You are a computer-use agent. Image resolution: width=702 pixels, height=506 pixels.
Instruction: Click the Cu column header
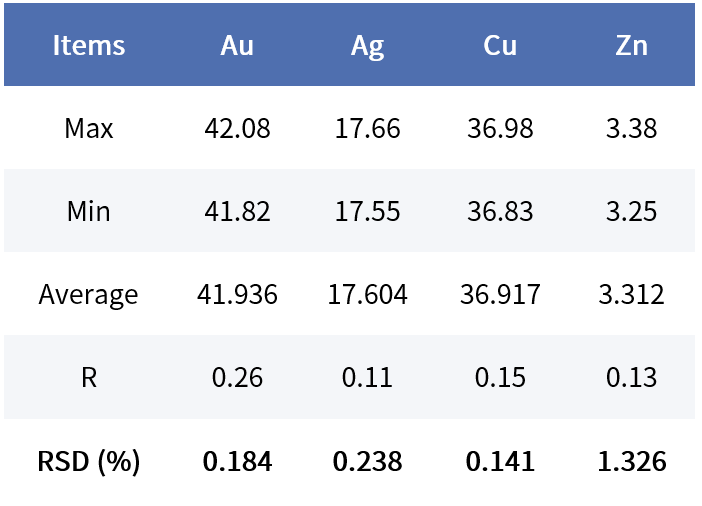(x=499, y=46)
